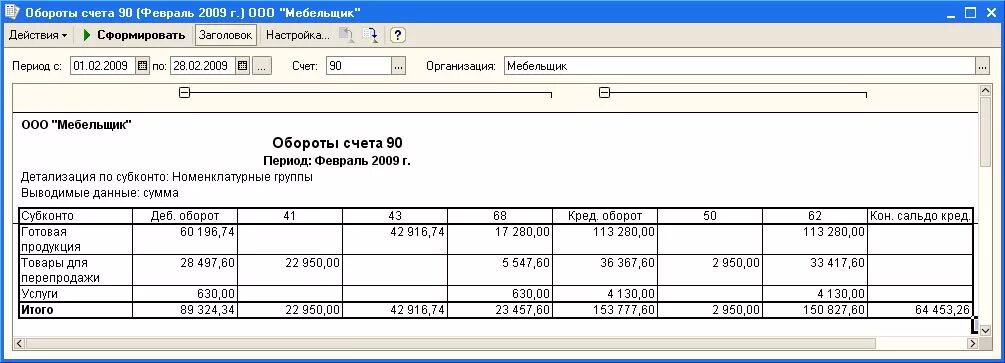The image size is (1005, 363).
Task: Click the vertical scrollbar thumb
Action: pyautogui.click(x=986, y=131)
